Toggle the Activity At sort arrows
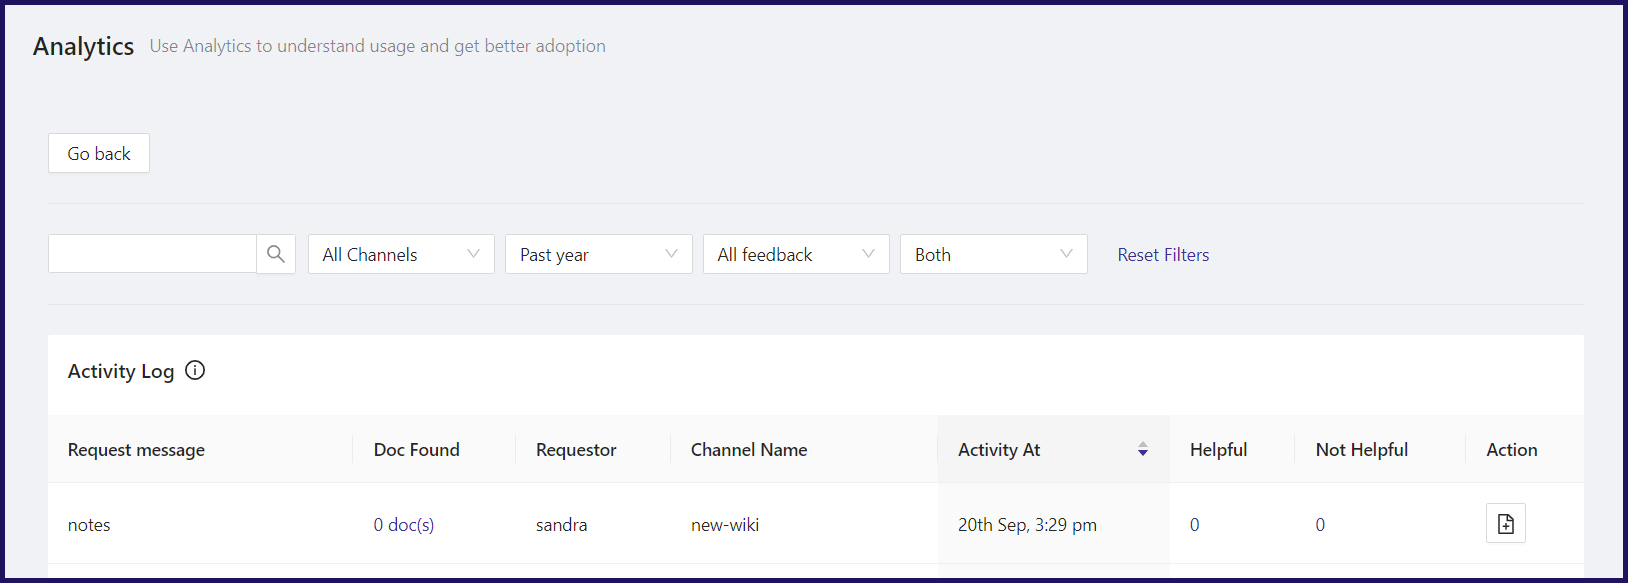The image size is (1628, 583). point(1142,450)
